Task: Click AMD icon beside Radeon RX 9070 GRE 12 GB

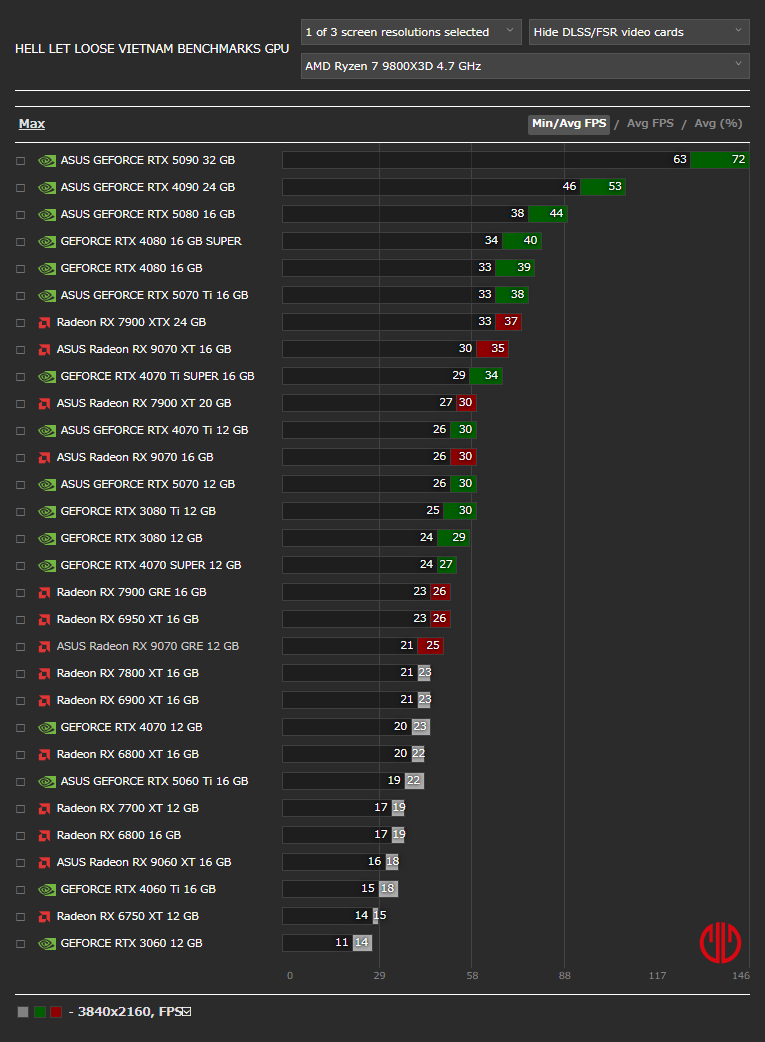Action: point(45,647)
